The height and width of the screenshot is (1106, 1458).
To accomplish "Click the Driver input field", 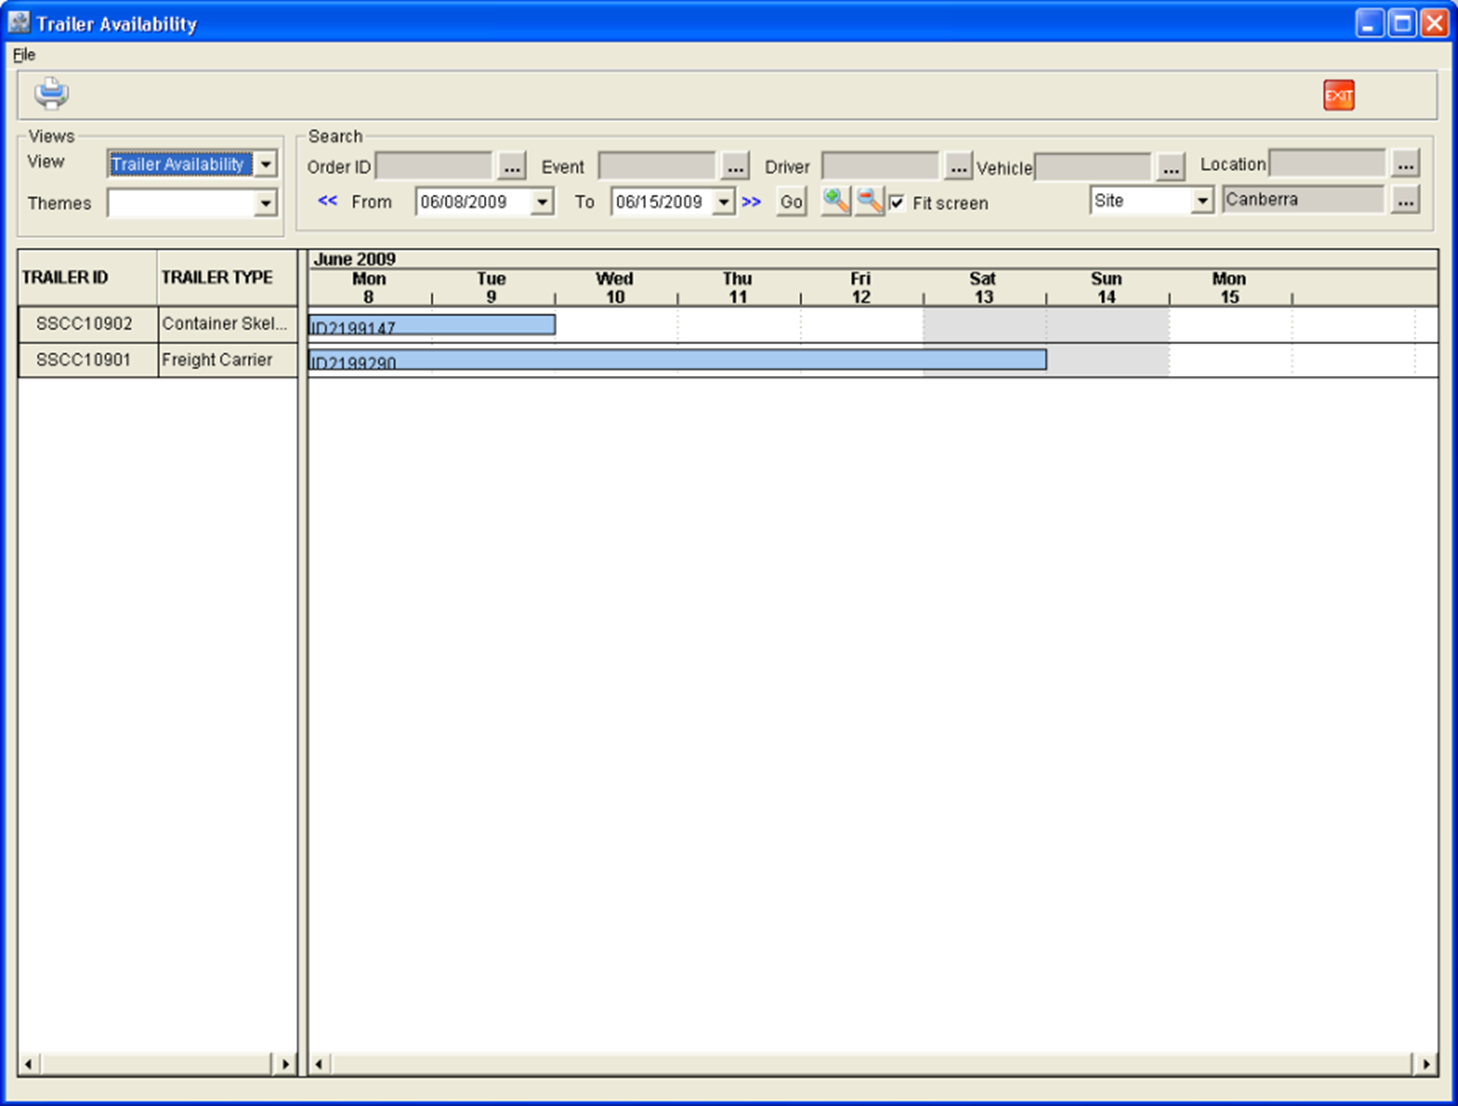I will point(880,166).
